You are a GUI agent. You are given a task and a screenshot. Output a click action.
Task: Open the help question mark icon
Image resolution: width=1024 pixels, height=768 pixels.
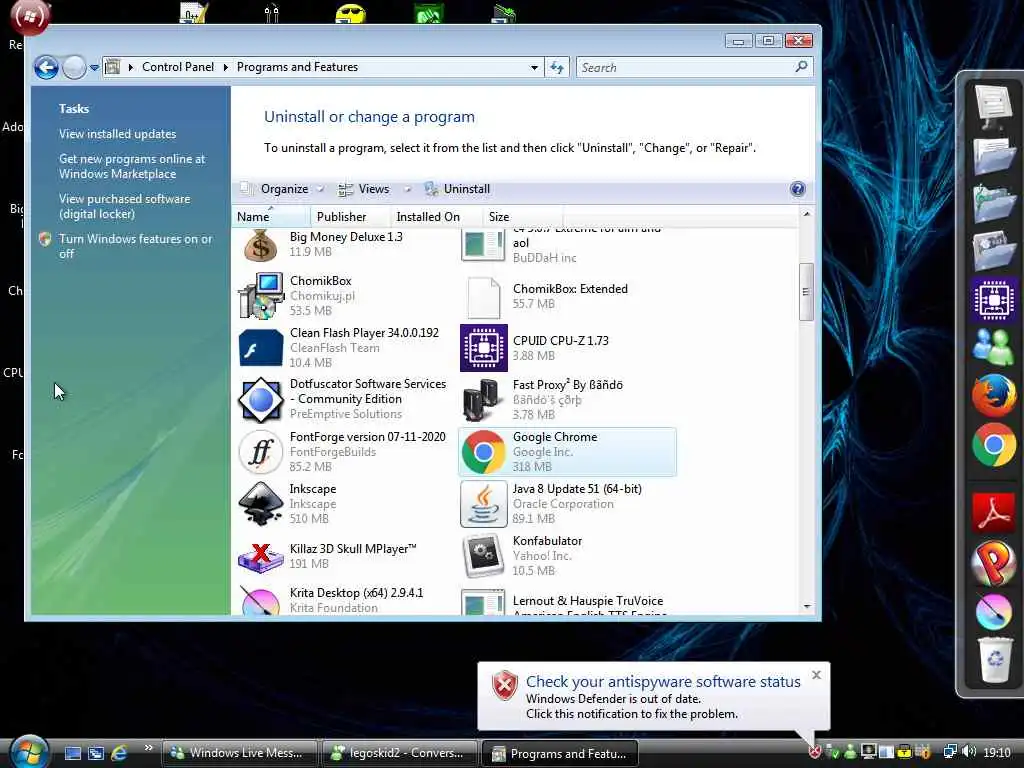click(x=797, y=189)
